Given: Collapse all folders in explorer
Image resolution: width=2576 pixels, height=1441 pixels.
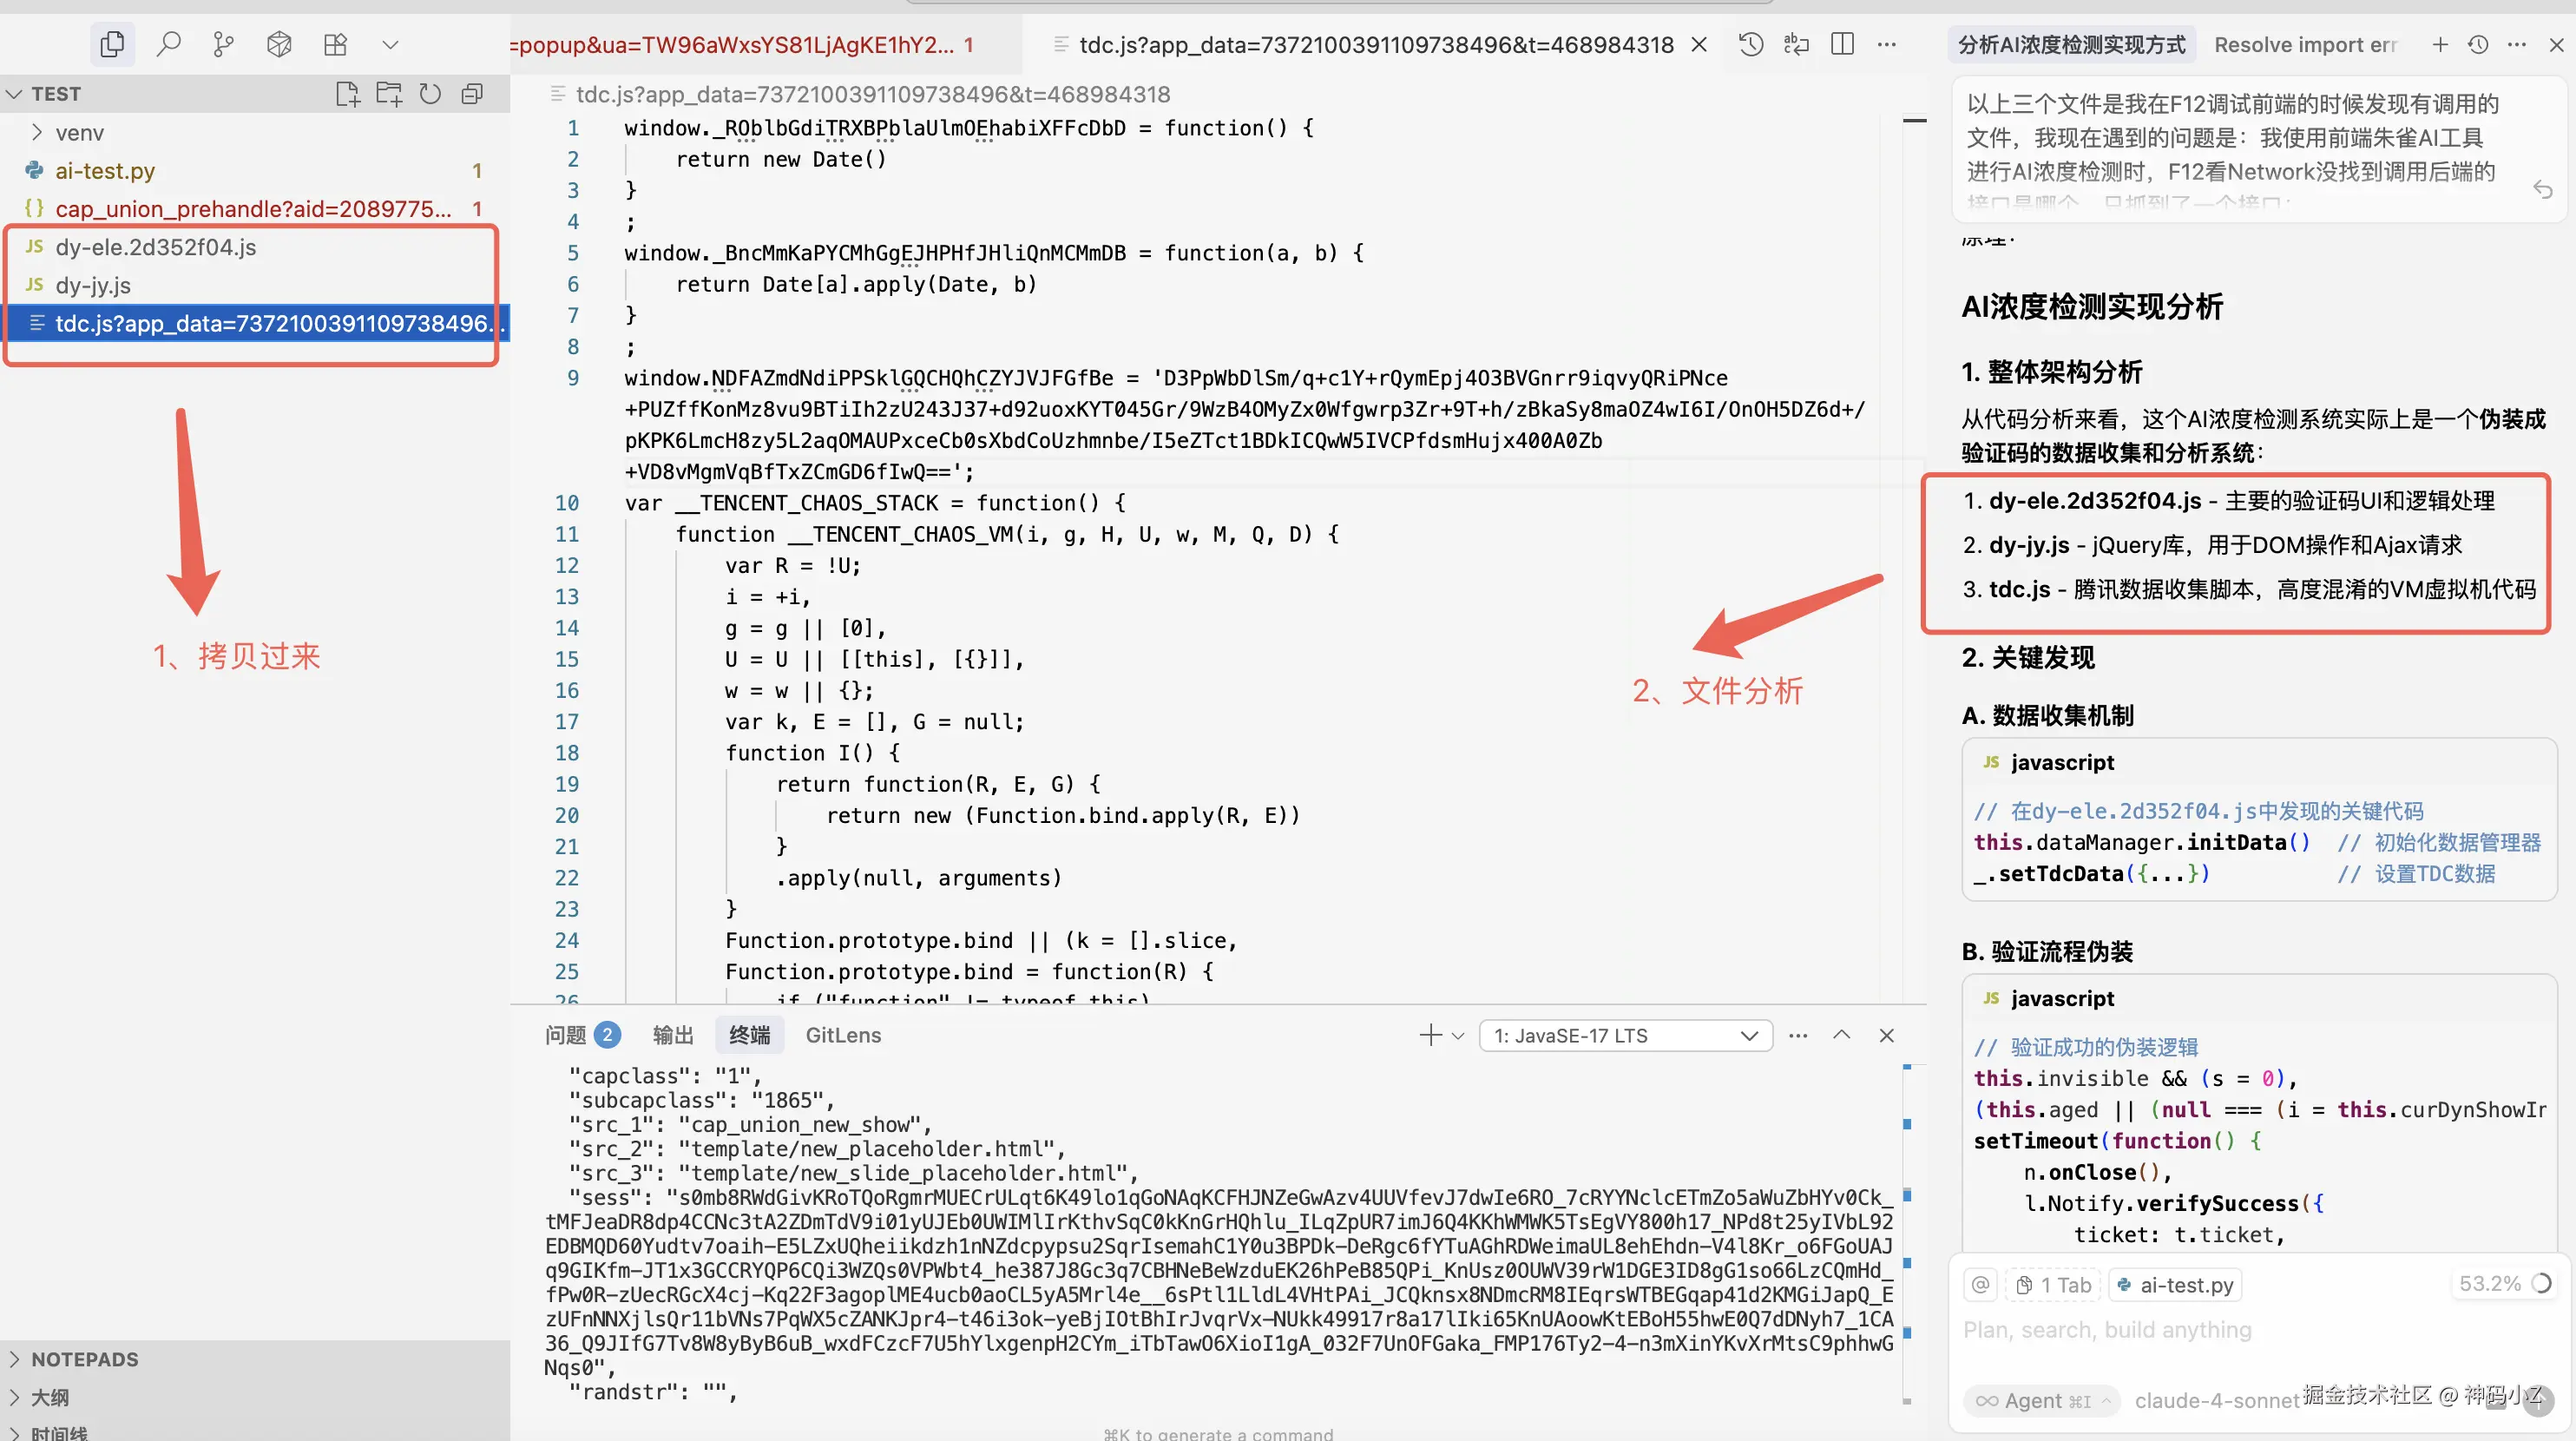Looking at the screenshot, I should pos(472,94).
